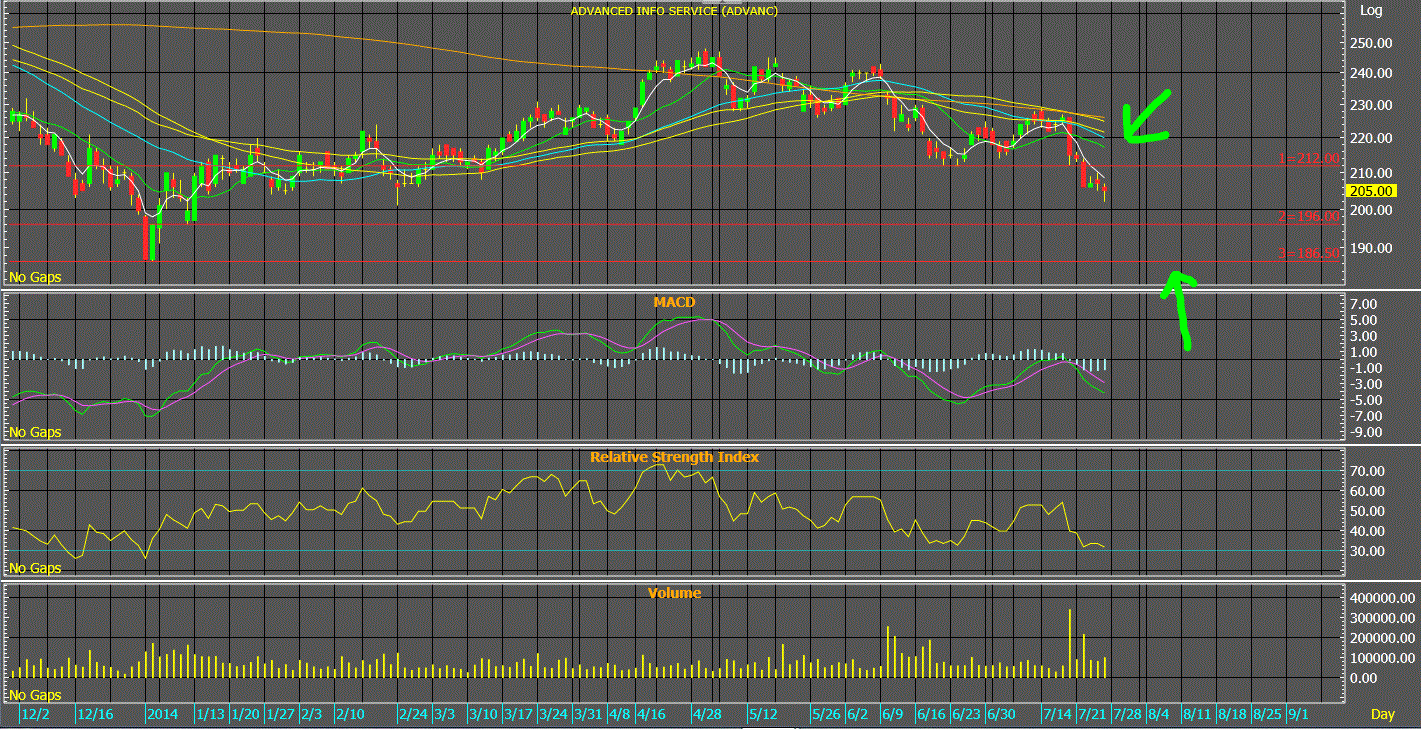Click the 220.00 price axis value
Screen dimensions: 1421x729
(x=1372, y=138)
